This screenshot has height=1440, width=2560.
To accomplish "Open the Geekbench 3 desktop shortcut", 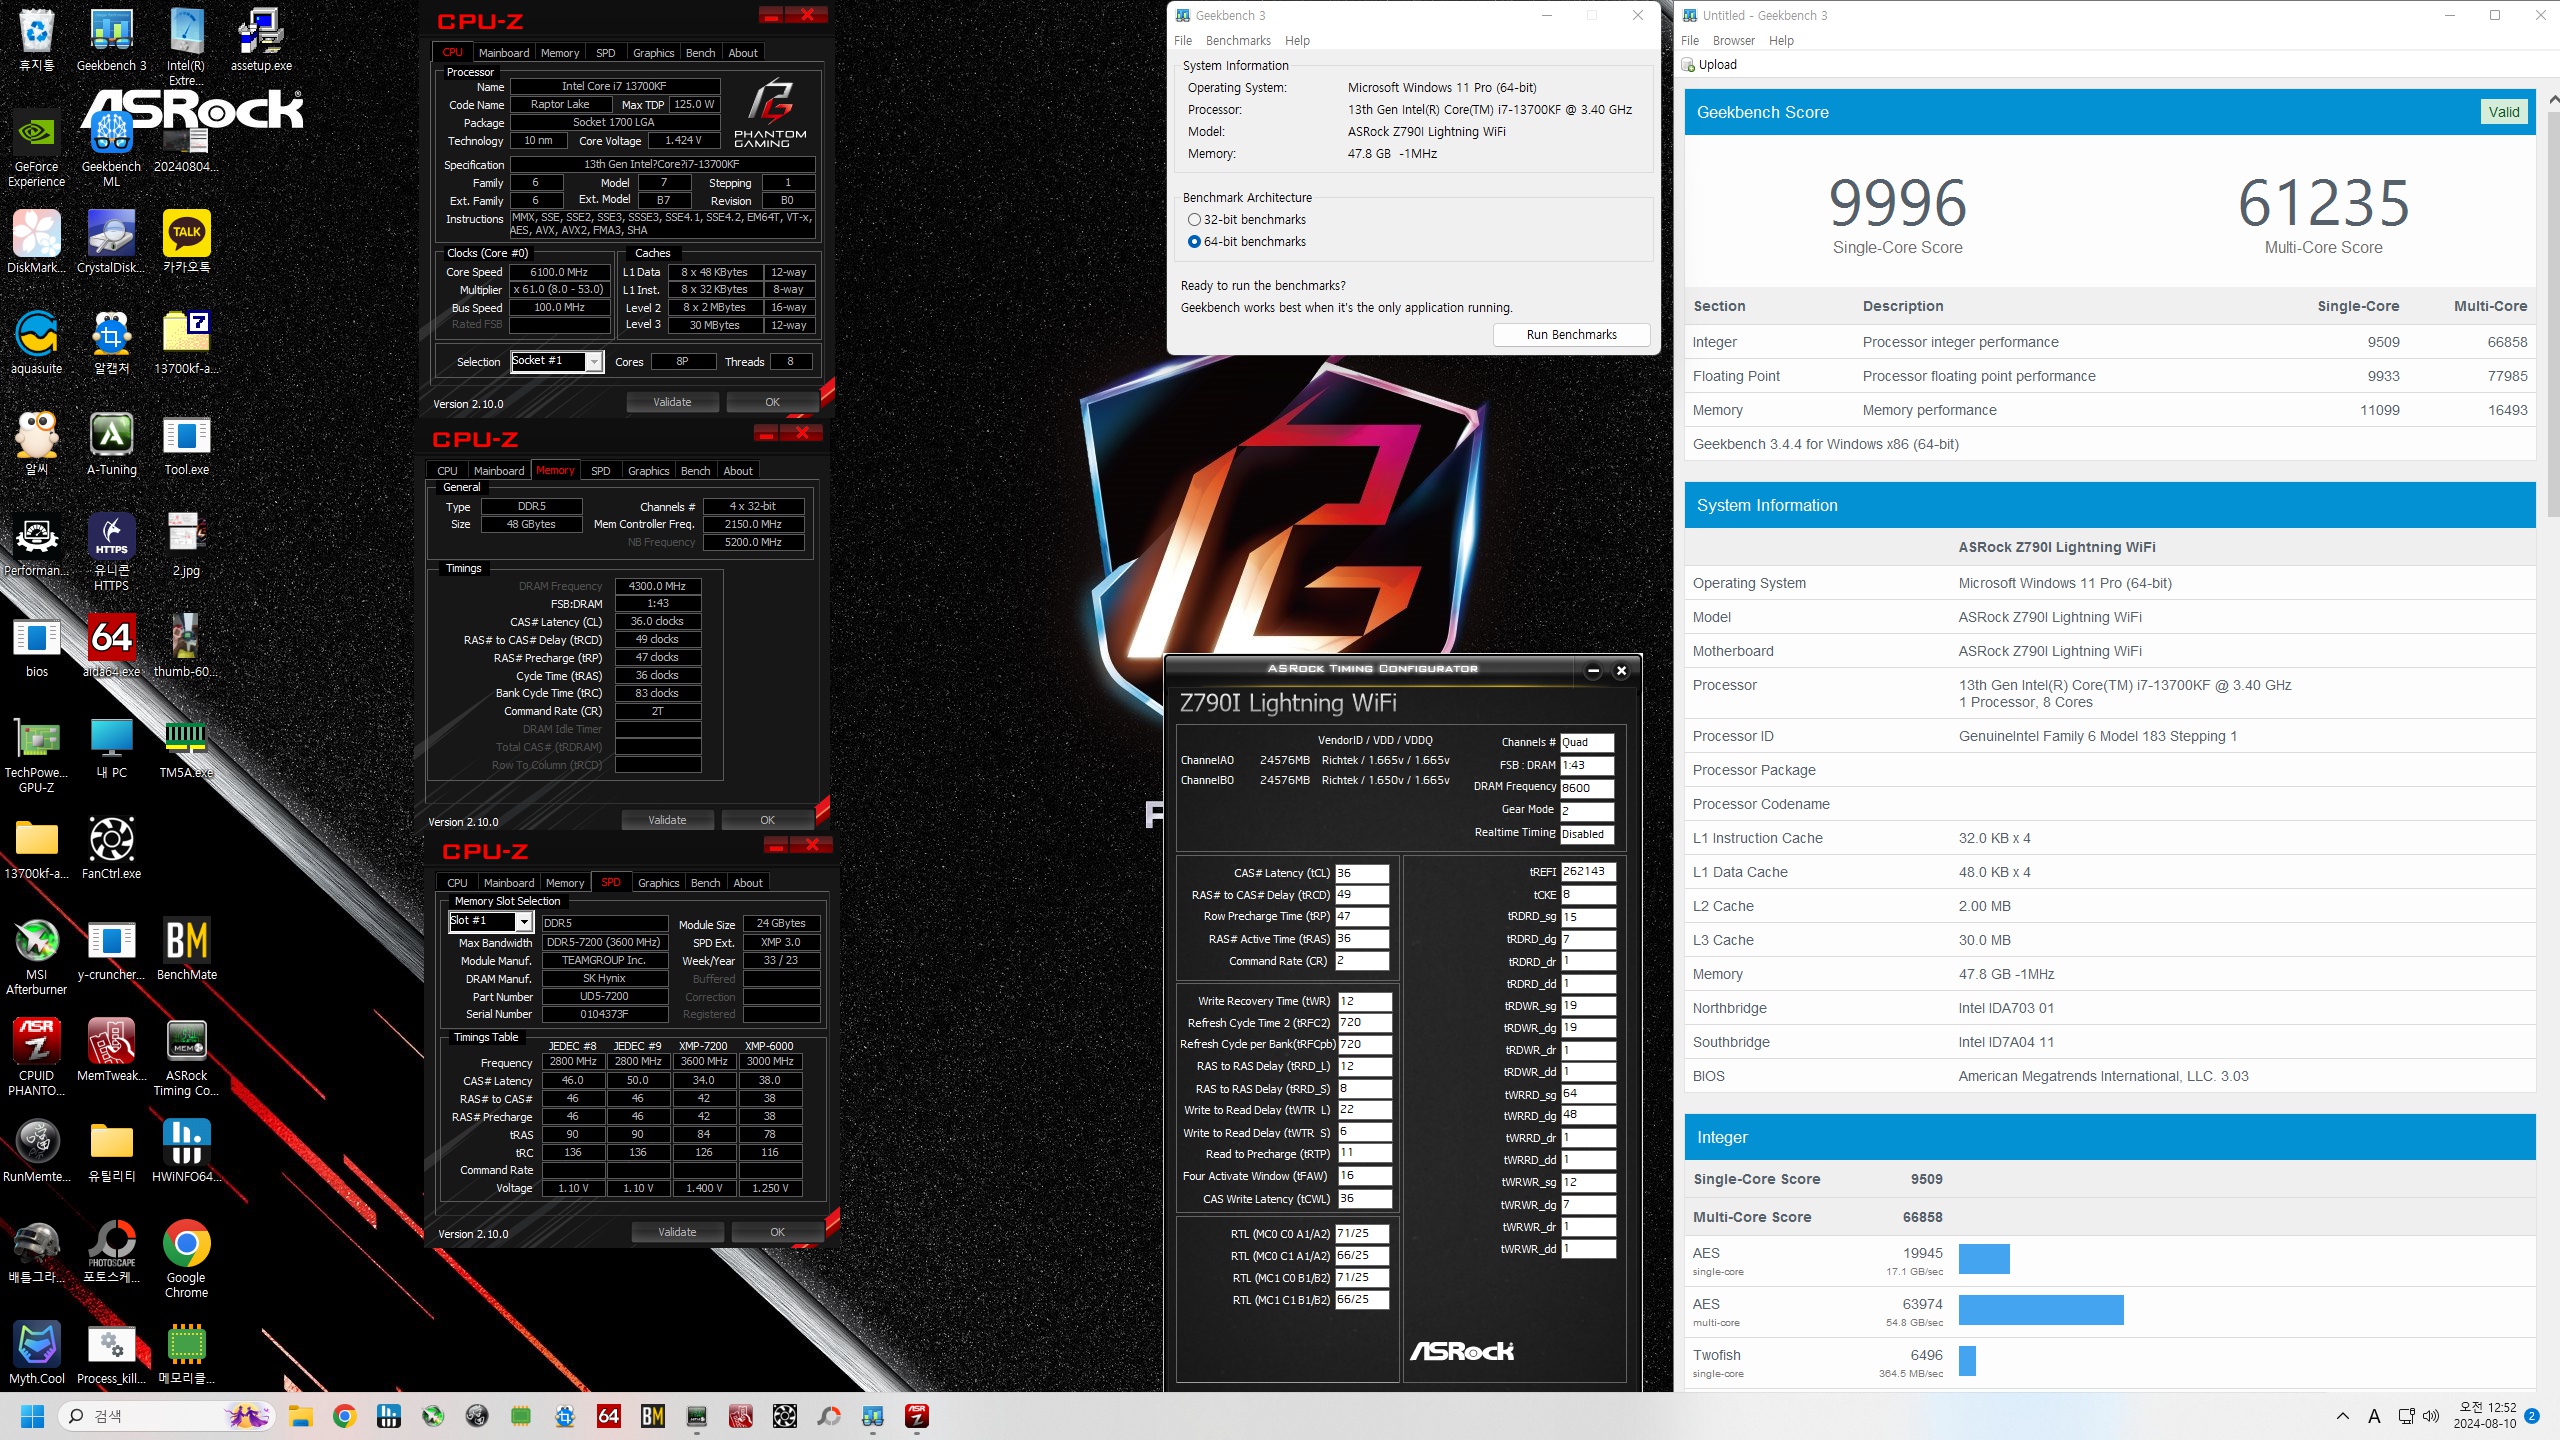I will click(111, 40).
